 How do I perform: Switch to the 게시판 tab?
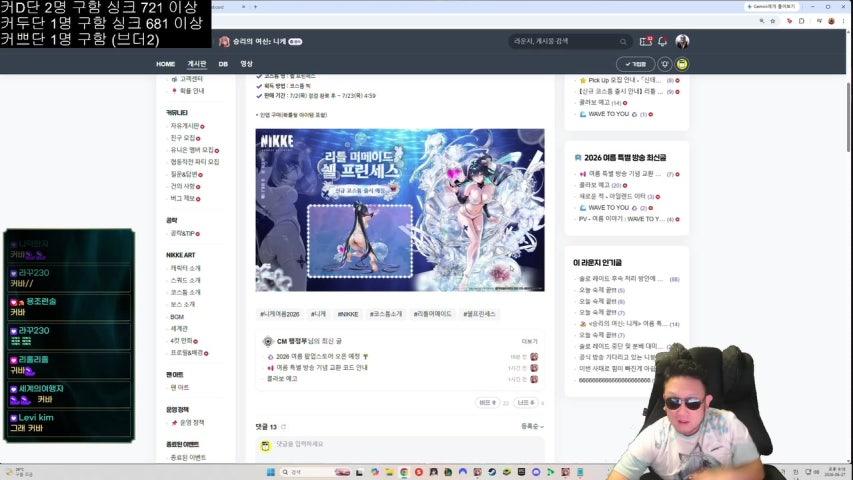point(197,64)
